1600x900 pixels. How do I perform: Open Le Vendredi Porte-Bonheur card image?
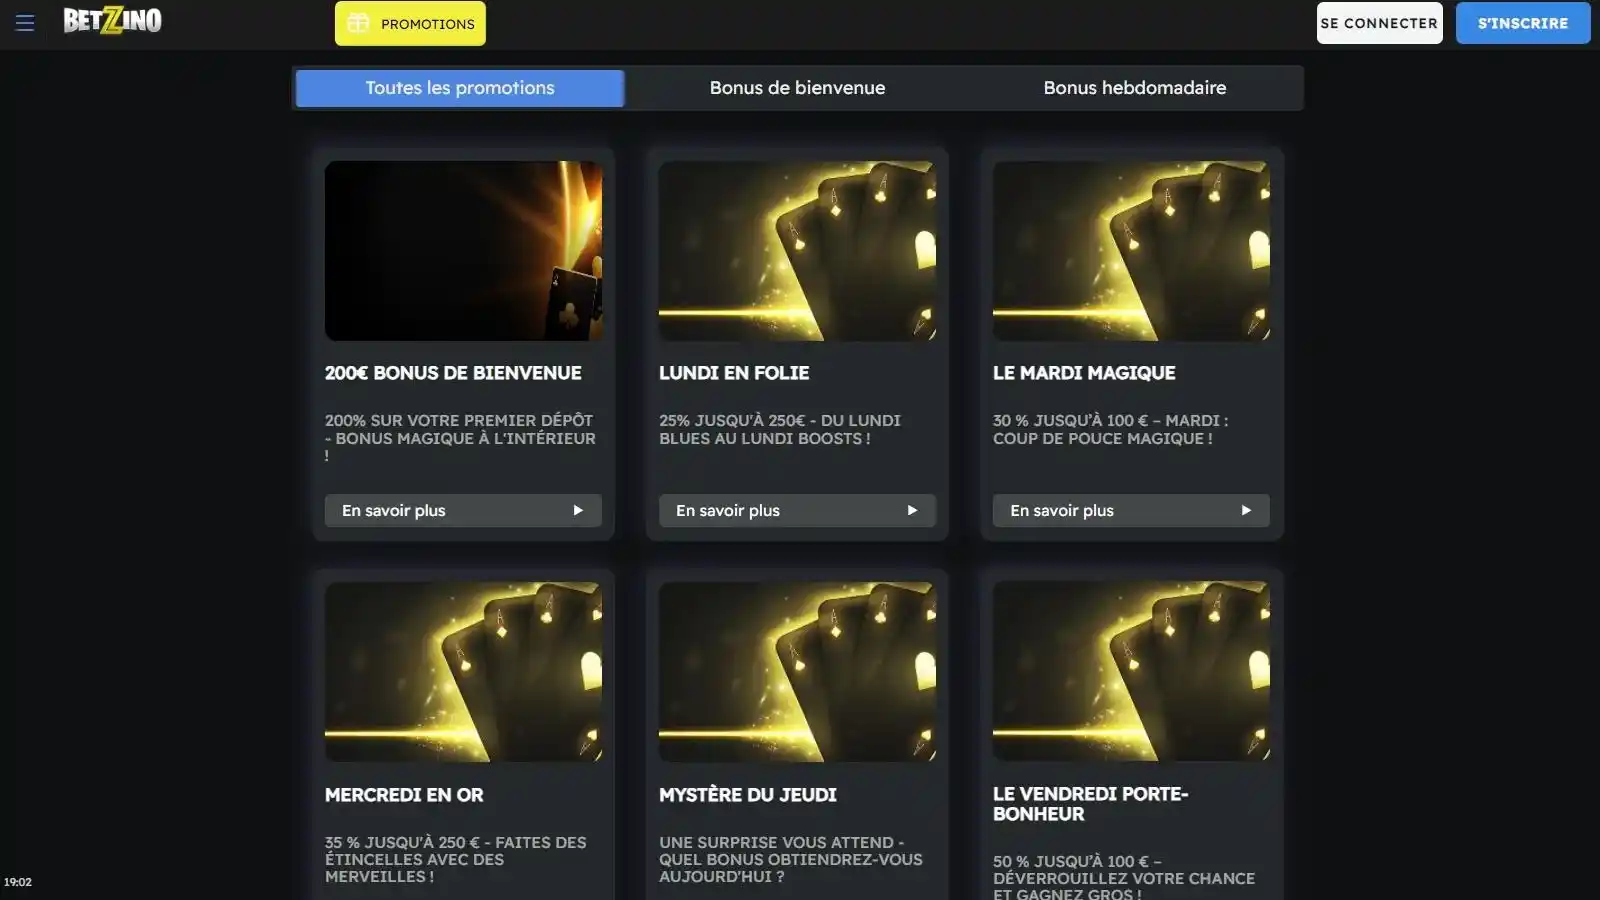pyautogui.click(x=1131, y=672)
